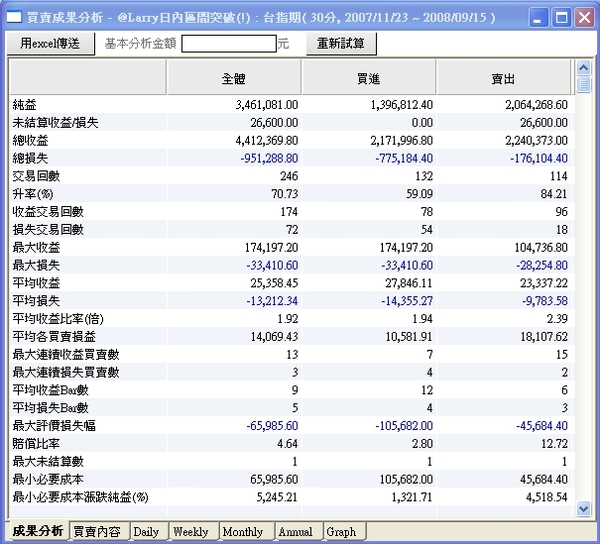The image size is (600, 544).
Task: Focus the 基本分析金額 amount input field
Action: pos(229,44)
